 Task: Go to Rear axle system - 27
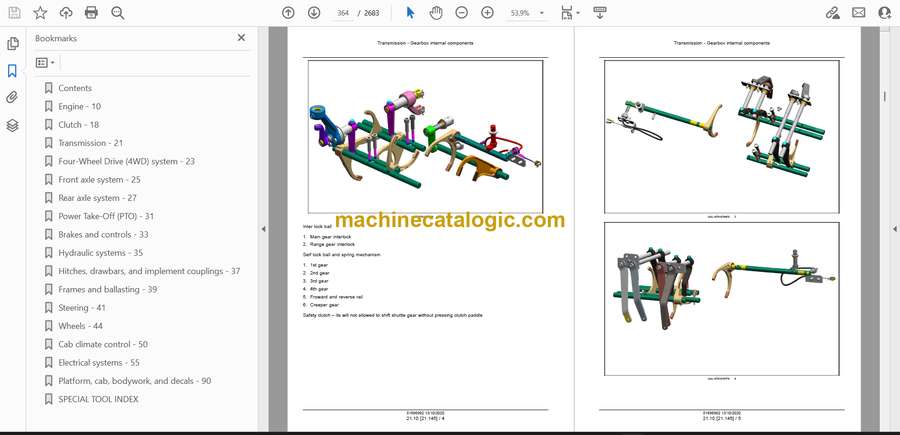point(98,198)
